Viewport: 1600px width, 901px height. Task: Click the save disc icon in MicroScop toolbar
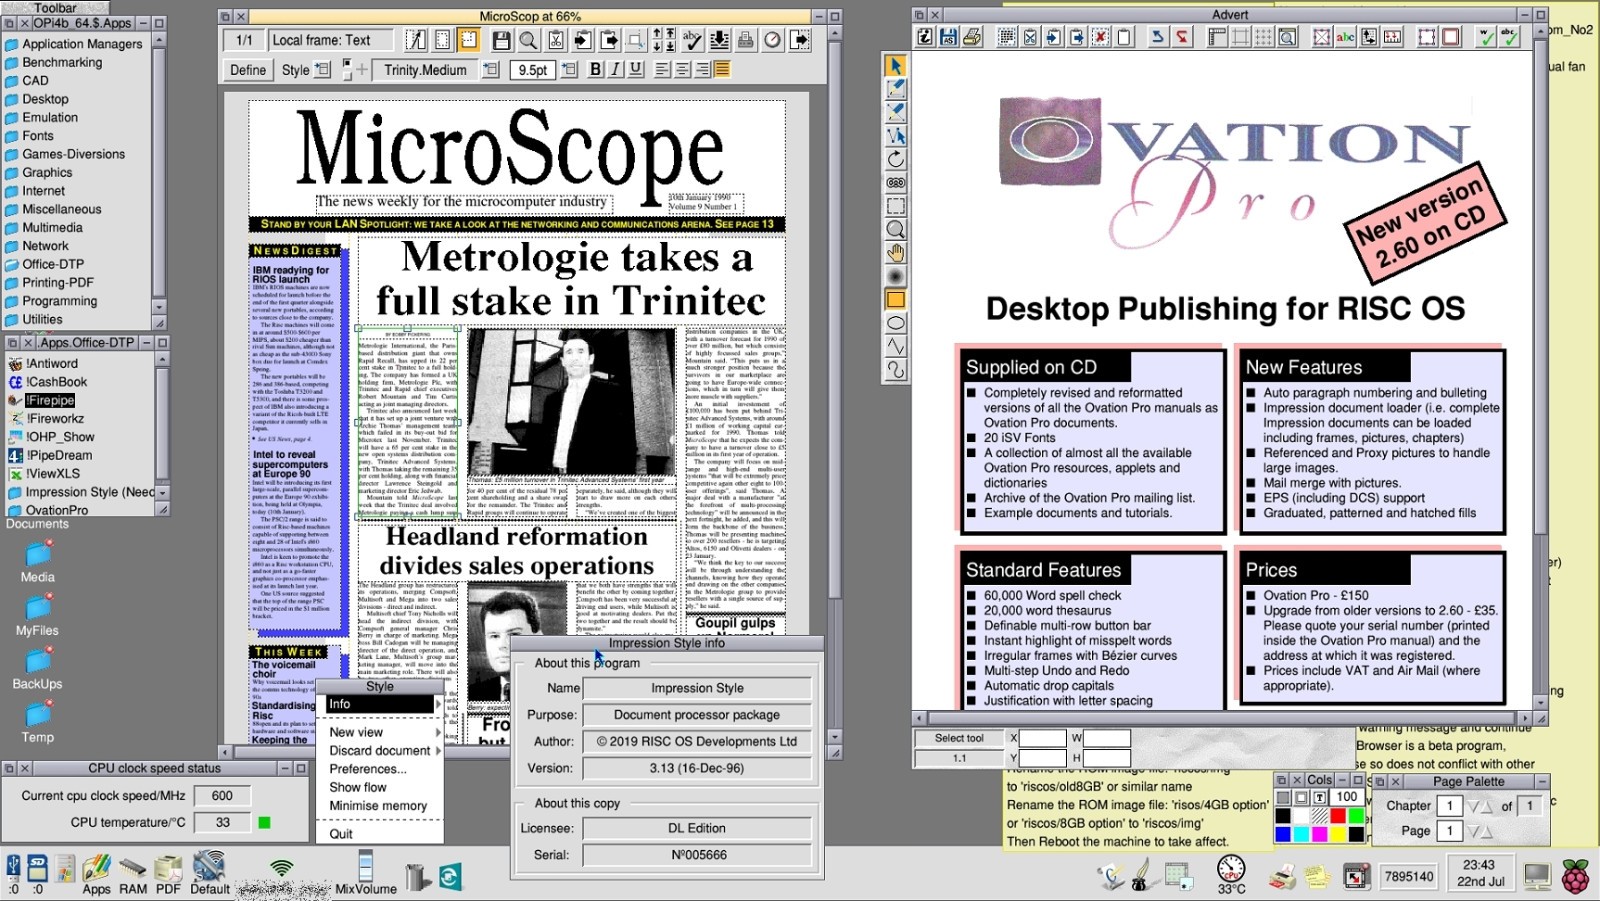501,40
